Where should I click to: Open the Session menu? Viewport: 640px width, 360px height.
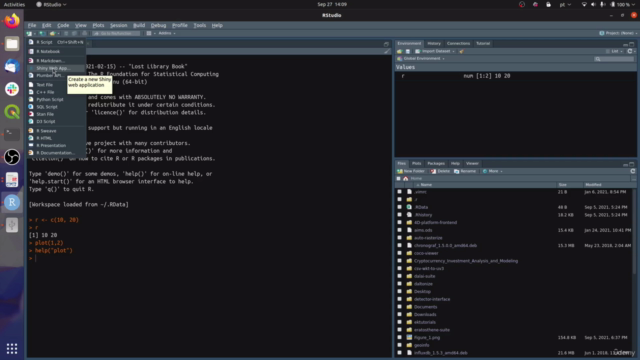pos(118,25)
